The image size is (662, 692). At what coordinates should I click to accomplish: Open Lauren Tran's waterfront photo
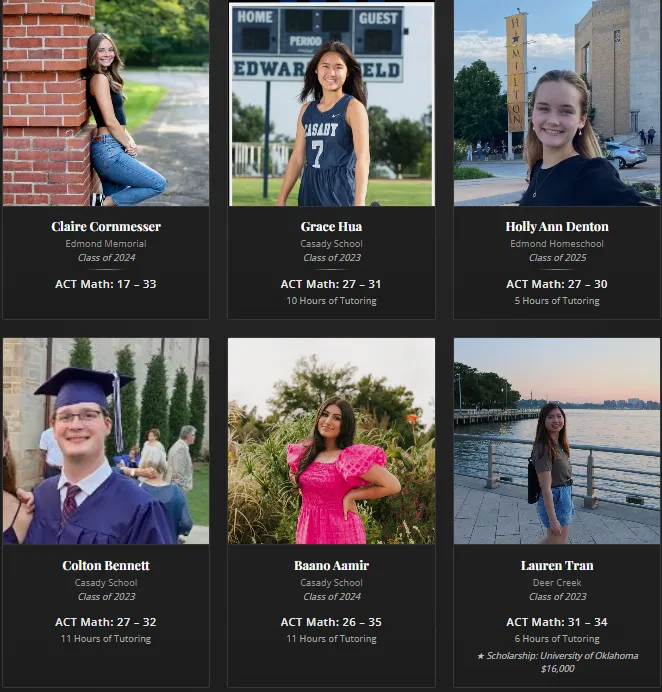click(x=557, y=441)
